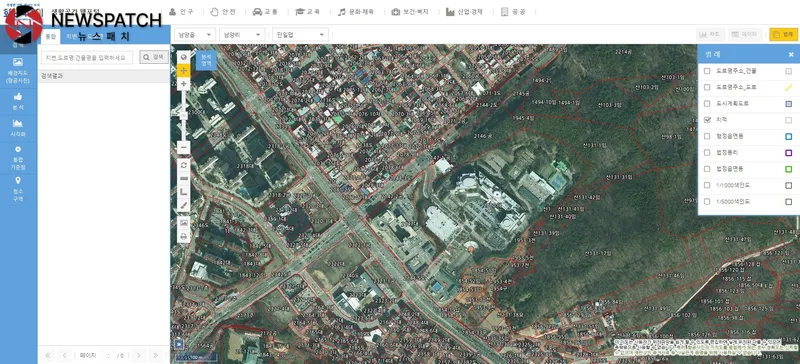
Task: Select the pan (move) map tool
Action: click(184, 70)
